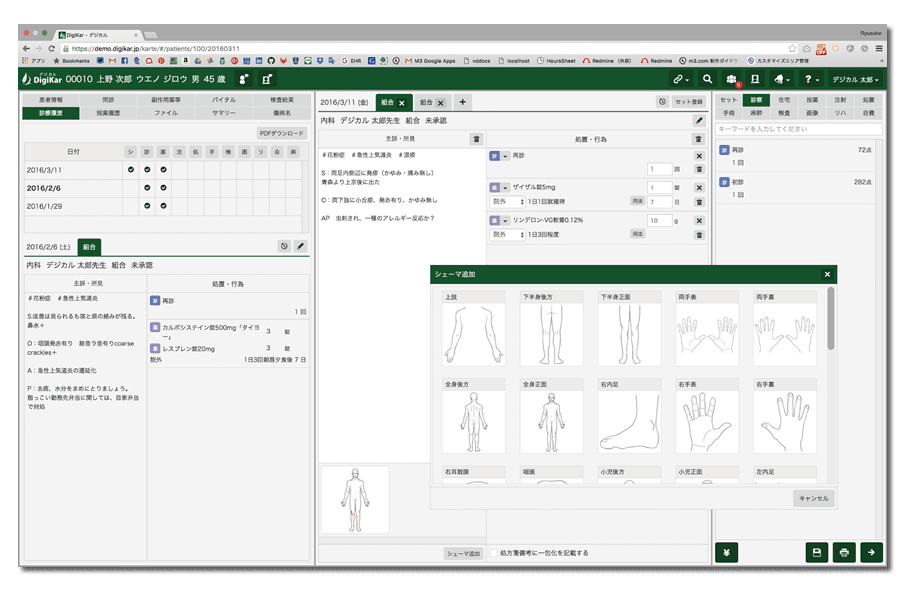Open the 検査結果 tab
Image resolution: width=912 pixels, height=589 pixels.
(x=282, y=100)
